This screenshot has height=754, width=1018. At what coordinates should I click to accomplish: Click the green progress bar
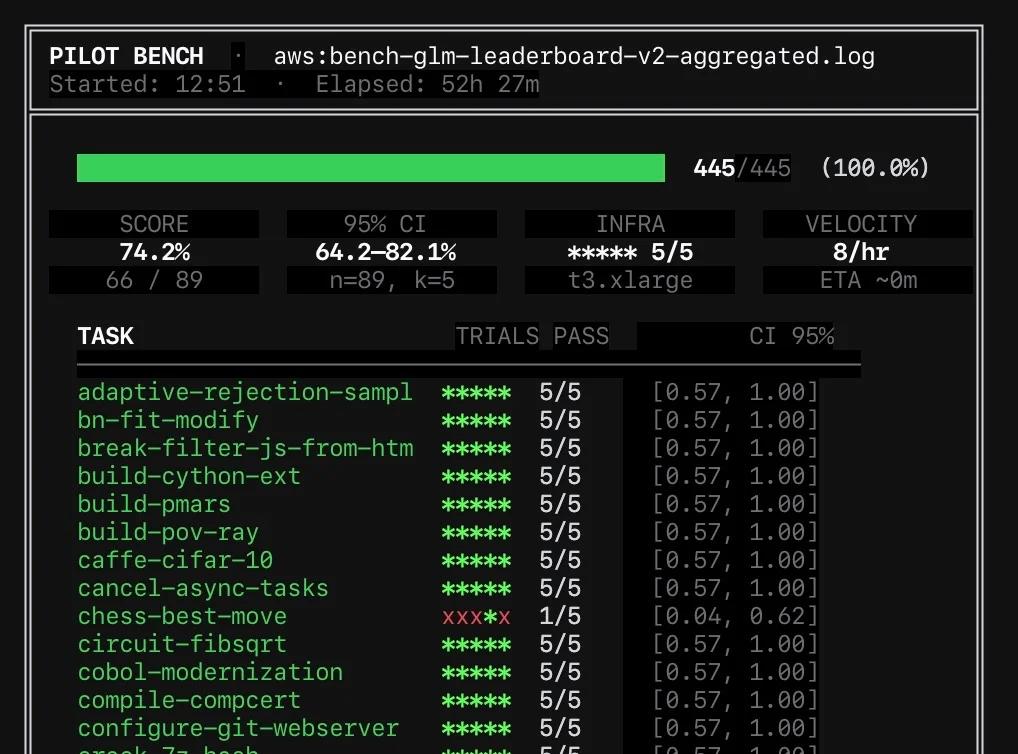370,167
